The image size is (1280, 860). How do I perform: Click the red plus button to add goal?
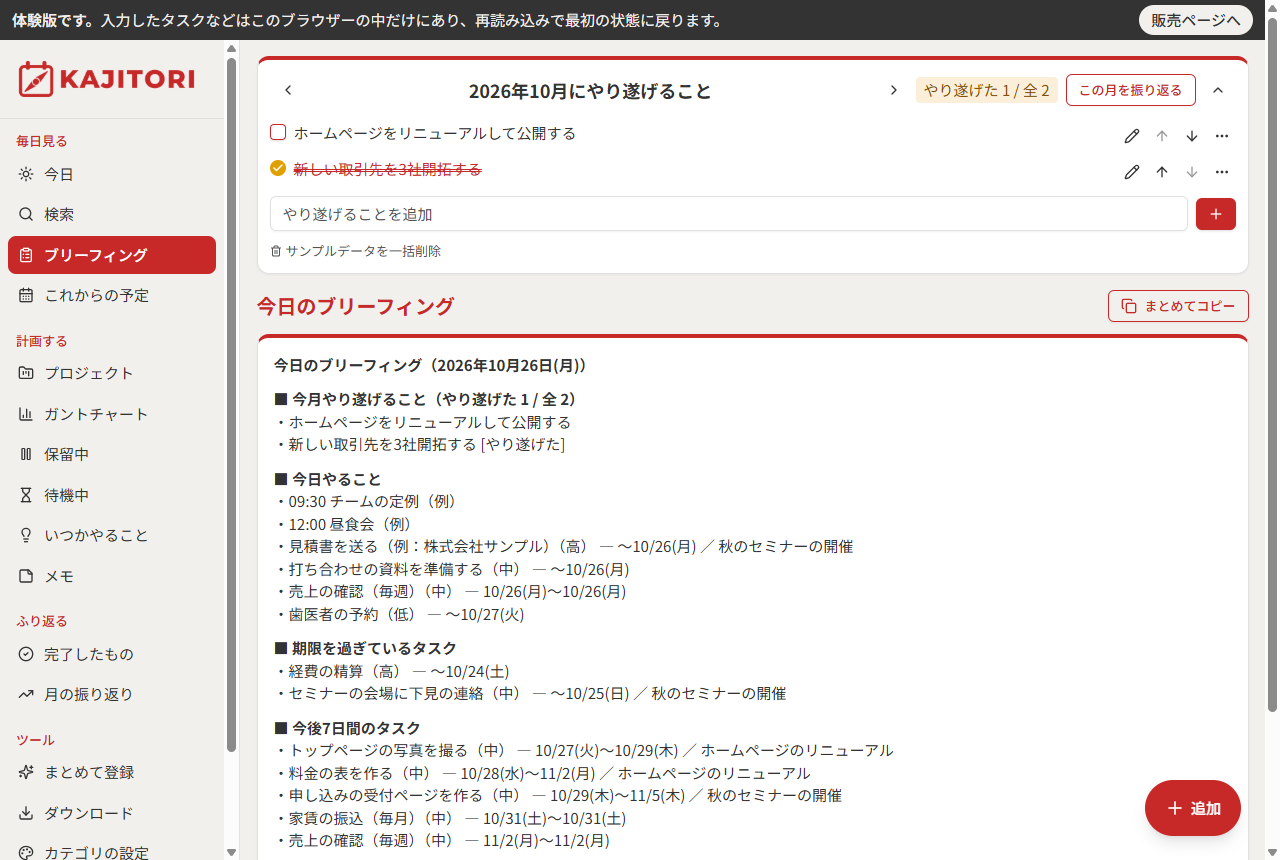pyautogui.click(x=1216, y=214)
